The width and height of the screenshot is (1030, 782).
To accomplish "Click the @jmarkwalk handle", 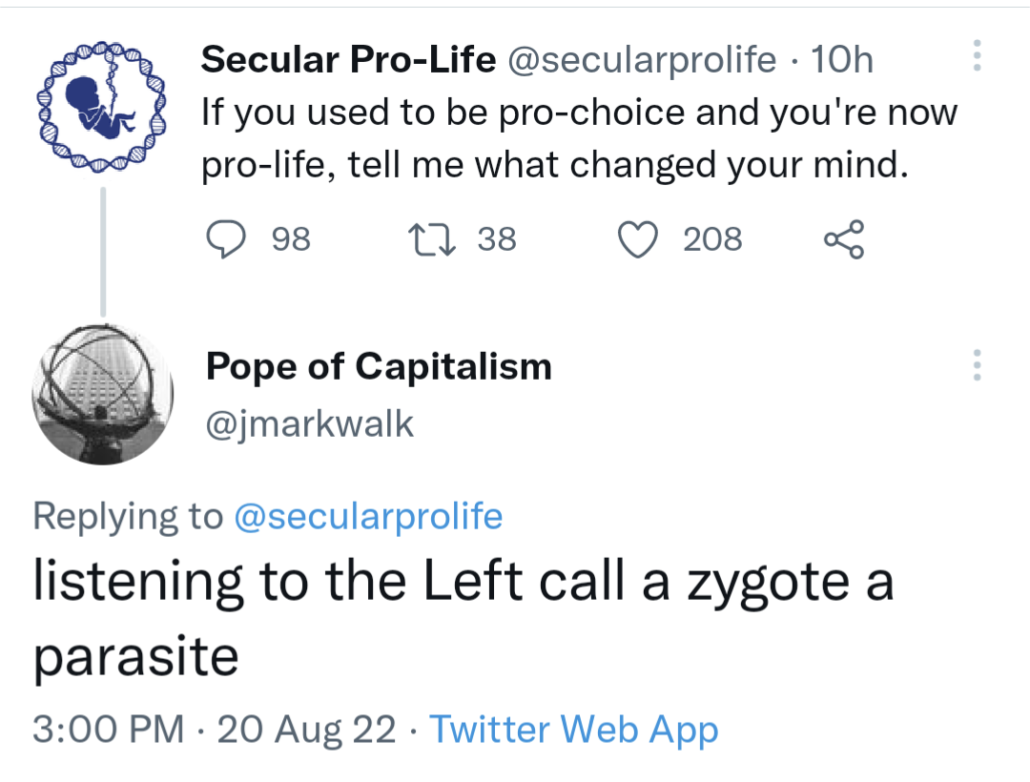I will tap(309, 424).
